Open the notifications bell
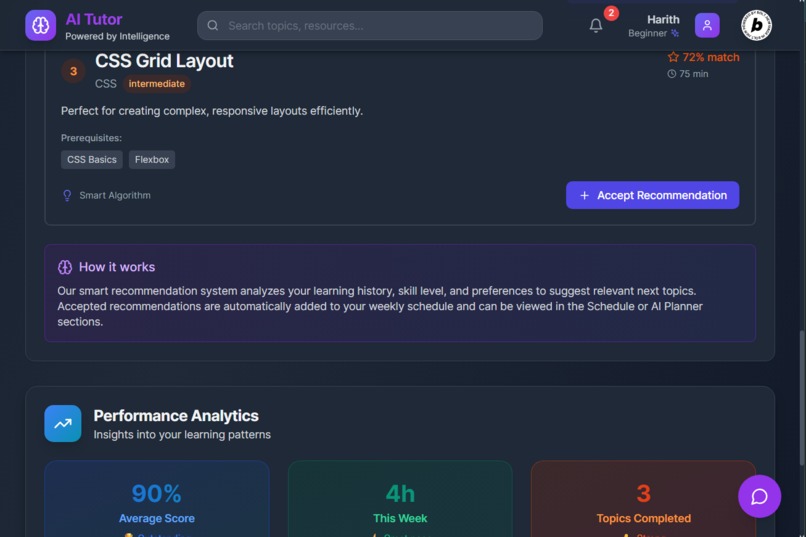 pos(596,25)
